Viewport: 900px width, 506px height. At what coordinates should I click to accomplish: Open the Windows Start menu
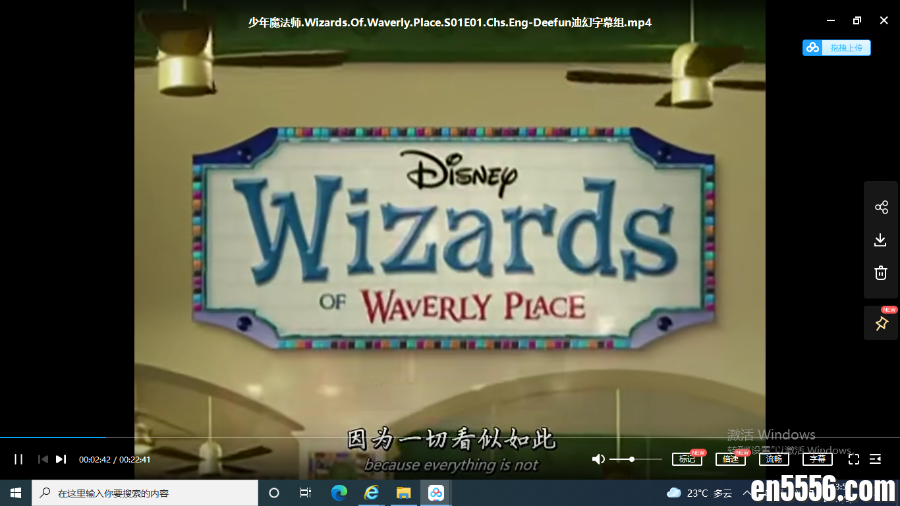pos(15,493)
